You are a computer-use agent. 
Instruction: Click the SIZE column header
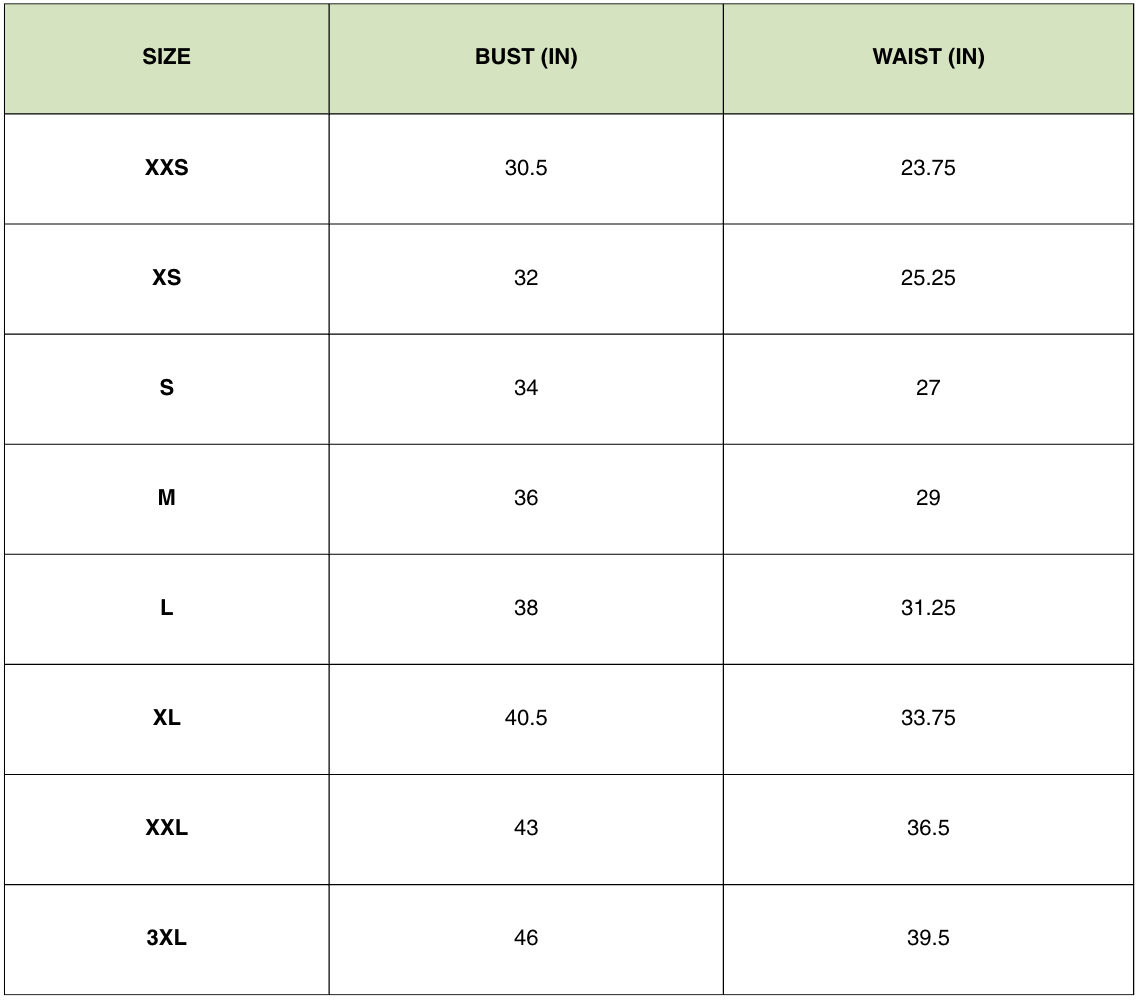point(166,57)
